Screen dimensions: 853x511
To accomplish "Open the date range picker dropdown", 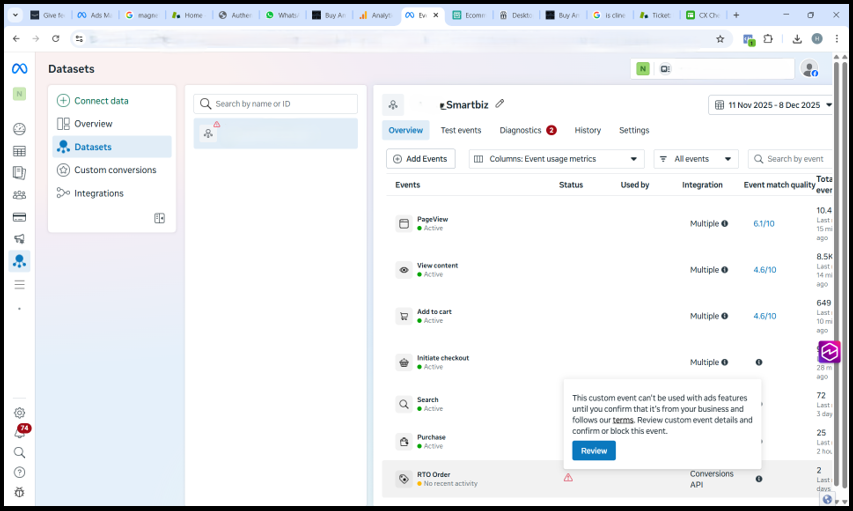I will 770,105.
